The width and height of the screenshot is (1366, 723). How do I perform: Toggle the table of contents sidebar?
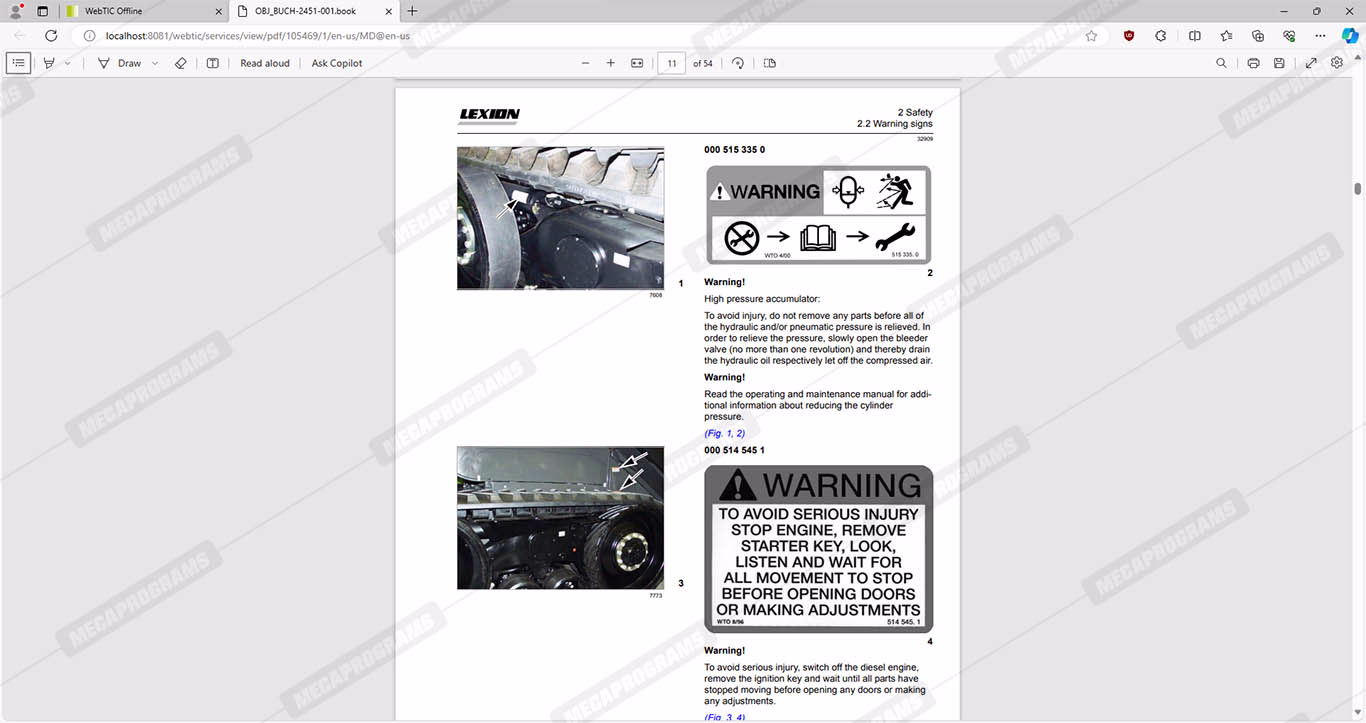[18, 63]
